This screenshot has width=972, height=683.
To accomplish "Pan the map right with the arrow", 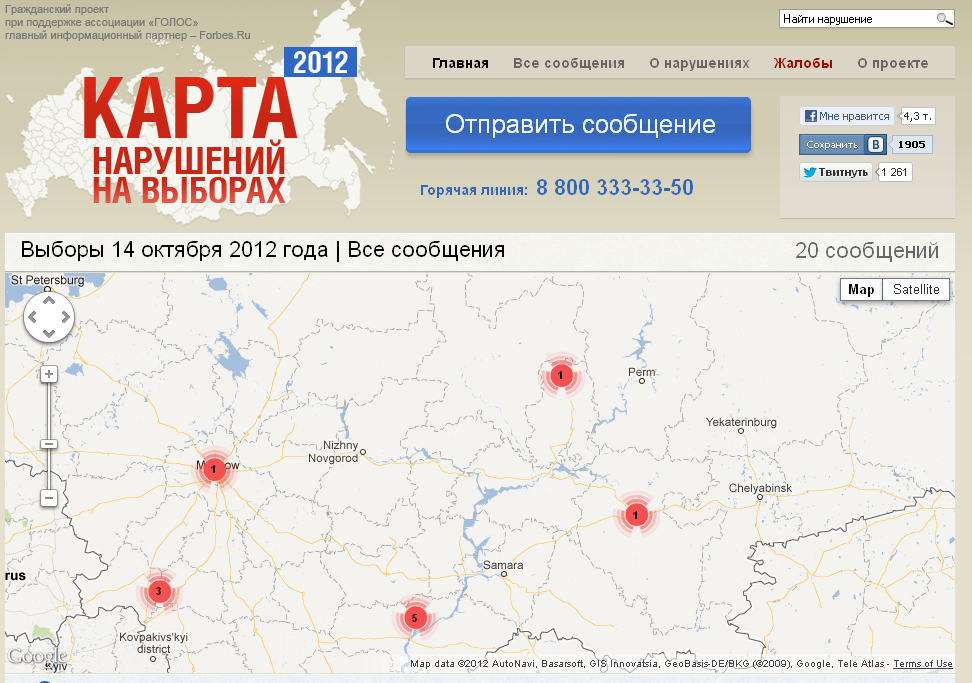I will click(x=65, y=318).
